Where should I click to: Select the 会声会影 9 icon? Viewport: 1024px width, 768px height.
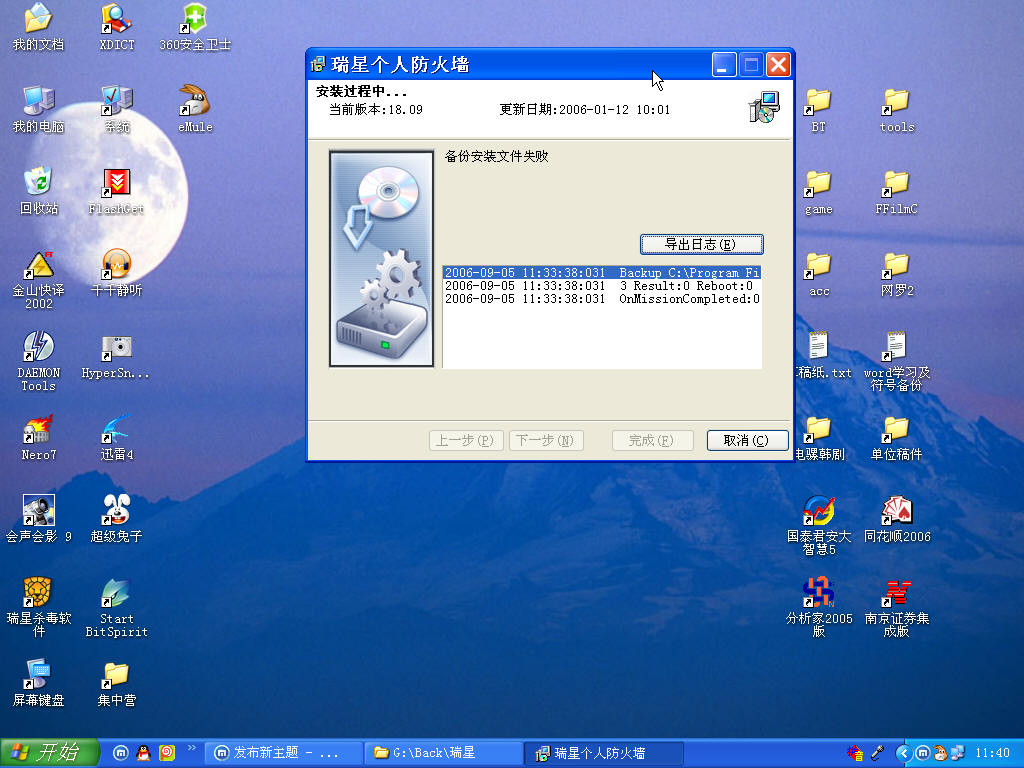point(39,520)
